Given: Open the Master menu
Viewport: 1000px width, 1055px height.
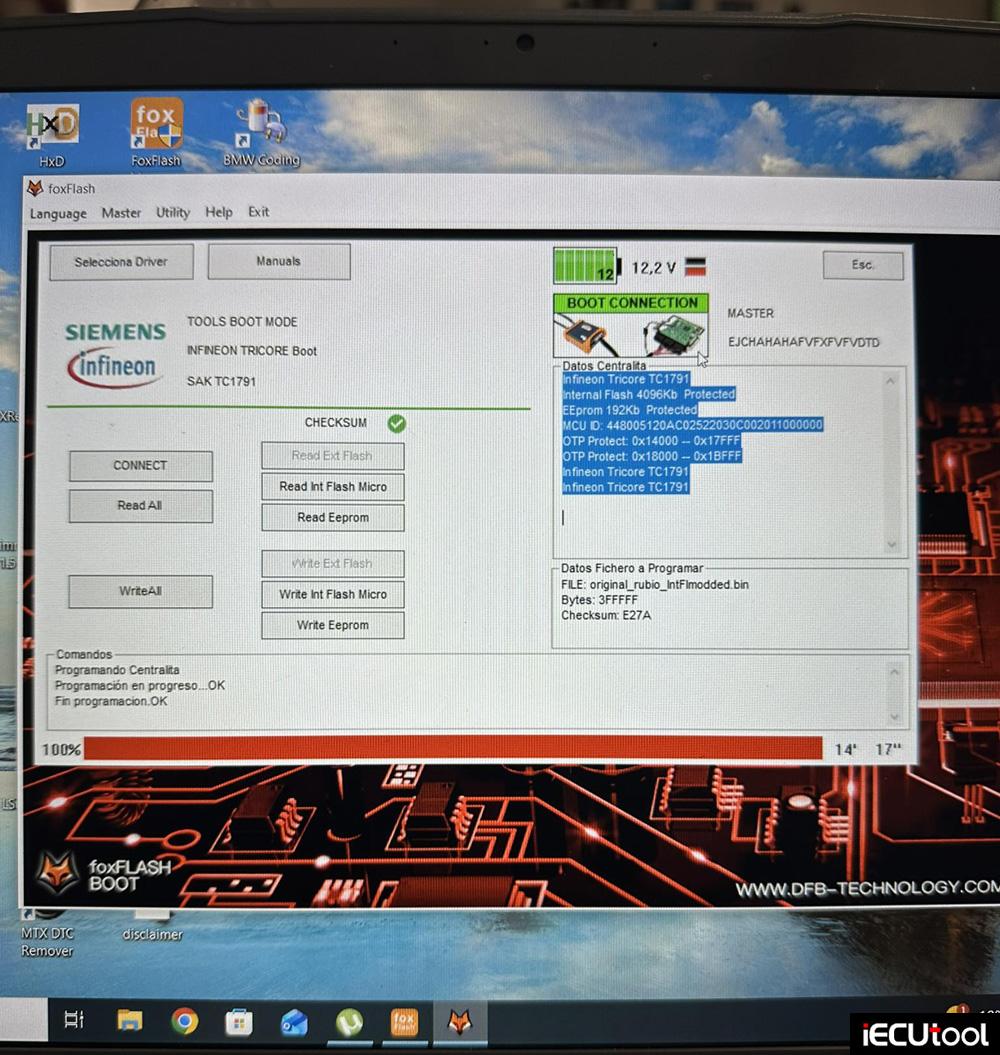Looking at the screenshot, I should (121, 213).
